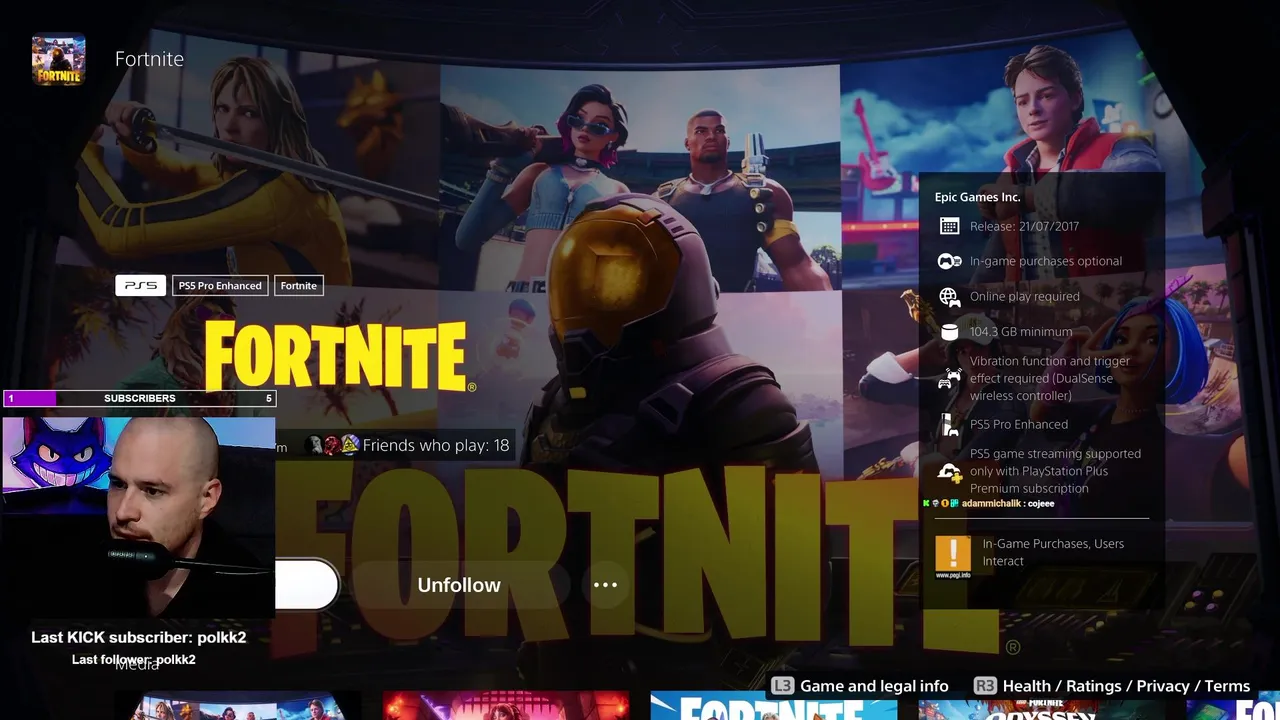
Task: Open the red artwork thumbnail at bottom
Action: click(505, 706)
